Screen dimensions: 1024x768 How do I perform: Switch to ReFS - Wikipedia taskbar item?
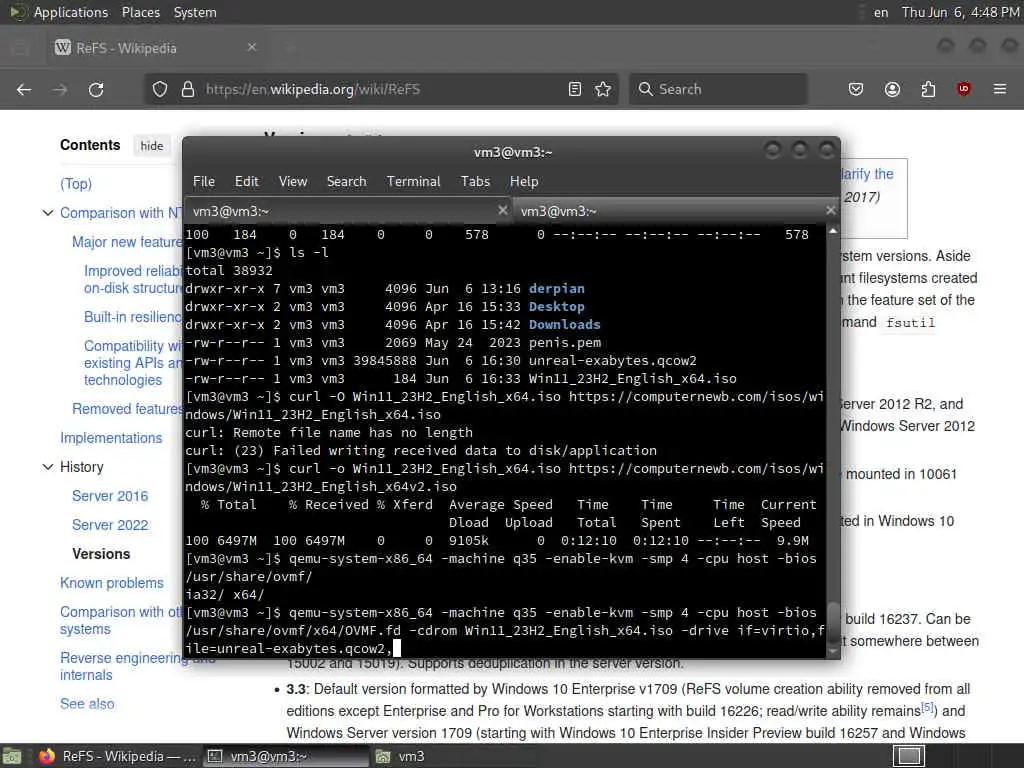[x=118, y=756]
